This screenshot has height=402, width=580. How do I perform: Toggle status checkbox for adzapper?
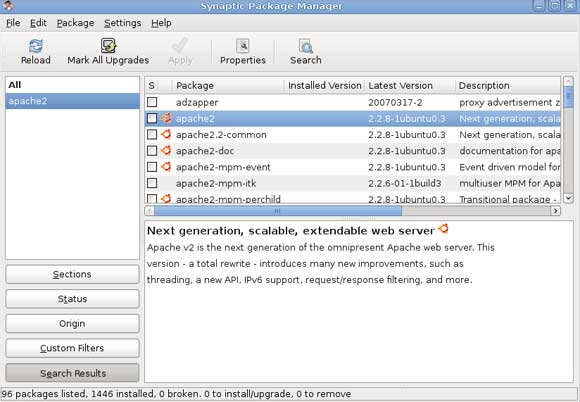click(x=152, y=102)
